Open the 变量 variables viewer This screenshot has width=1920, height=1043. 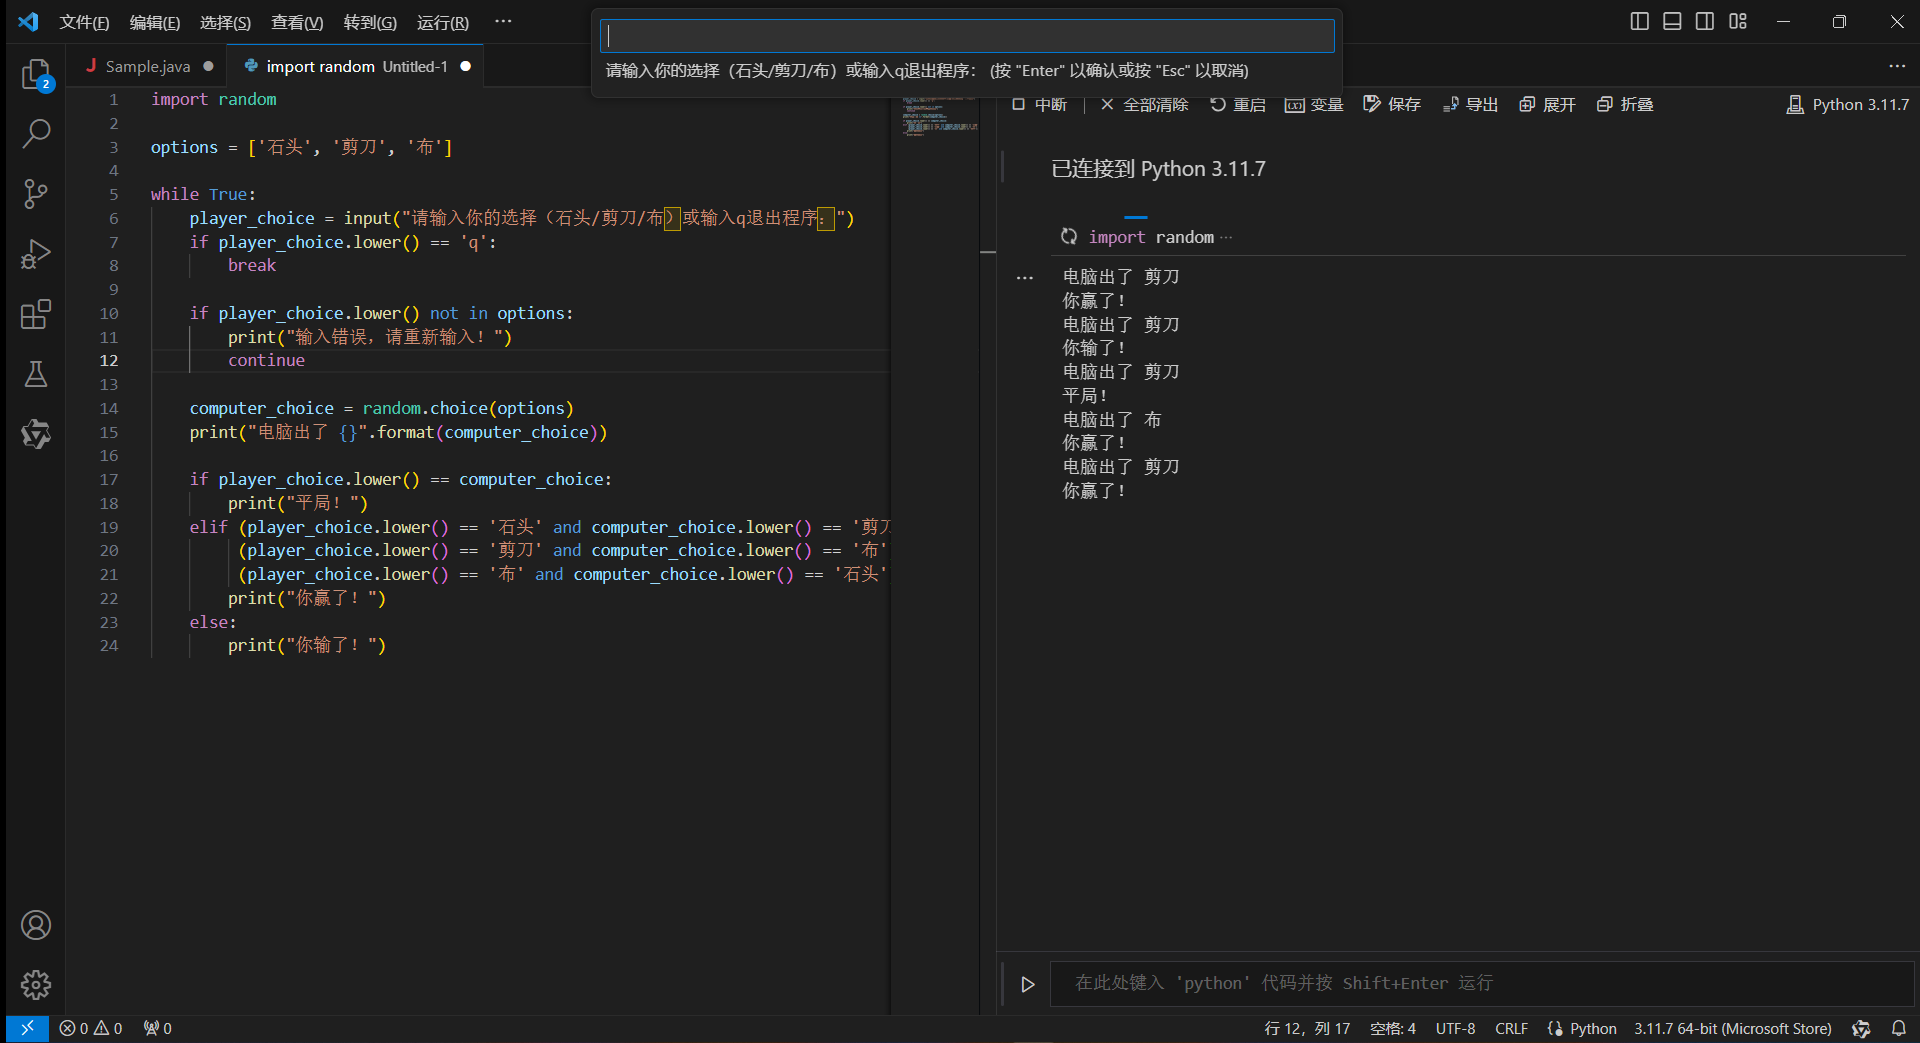click(x=1314, y=104)
